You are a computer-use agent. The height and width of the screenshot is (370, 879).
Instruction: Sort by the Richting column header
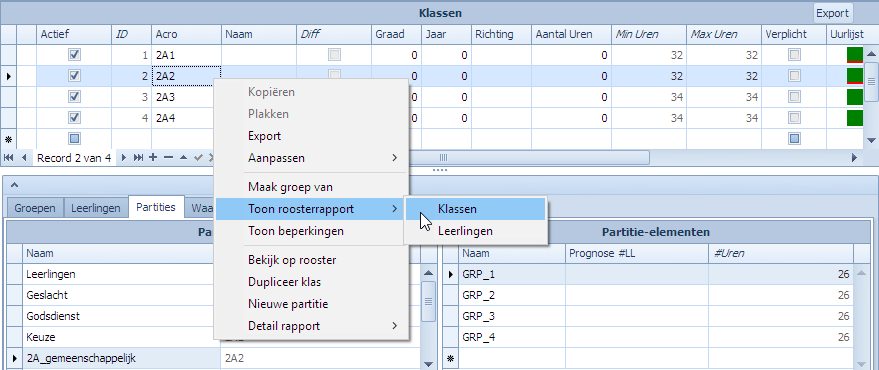click(x=501, y=34)
